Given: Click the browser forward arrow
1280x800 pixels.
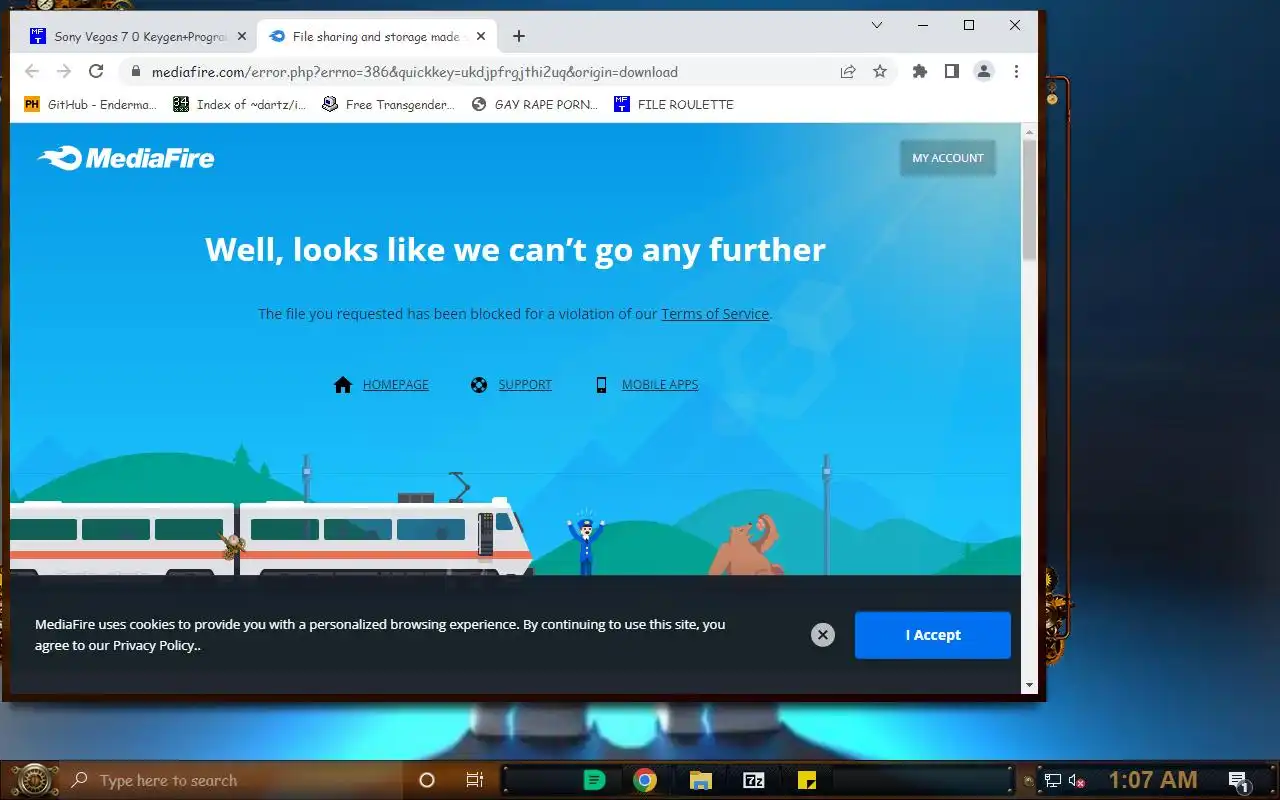Looking at the screenshot, I should point(64,71).
